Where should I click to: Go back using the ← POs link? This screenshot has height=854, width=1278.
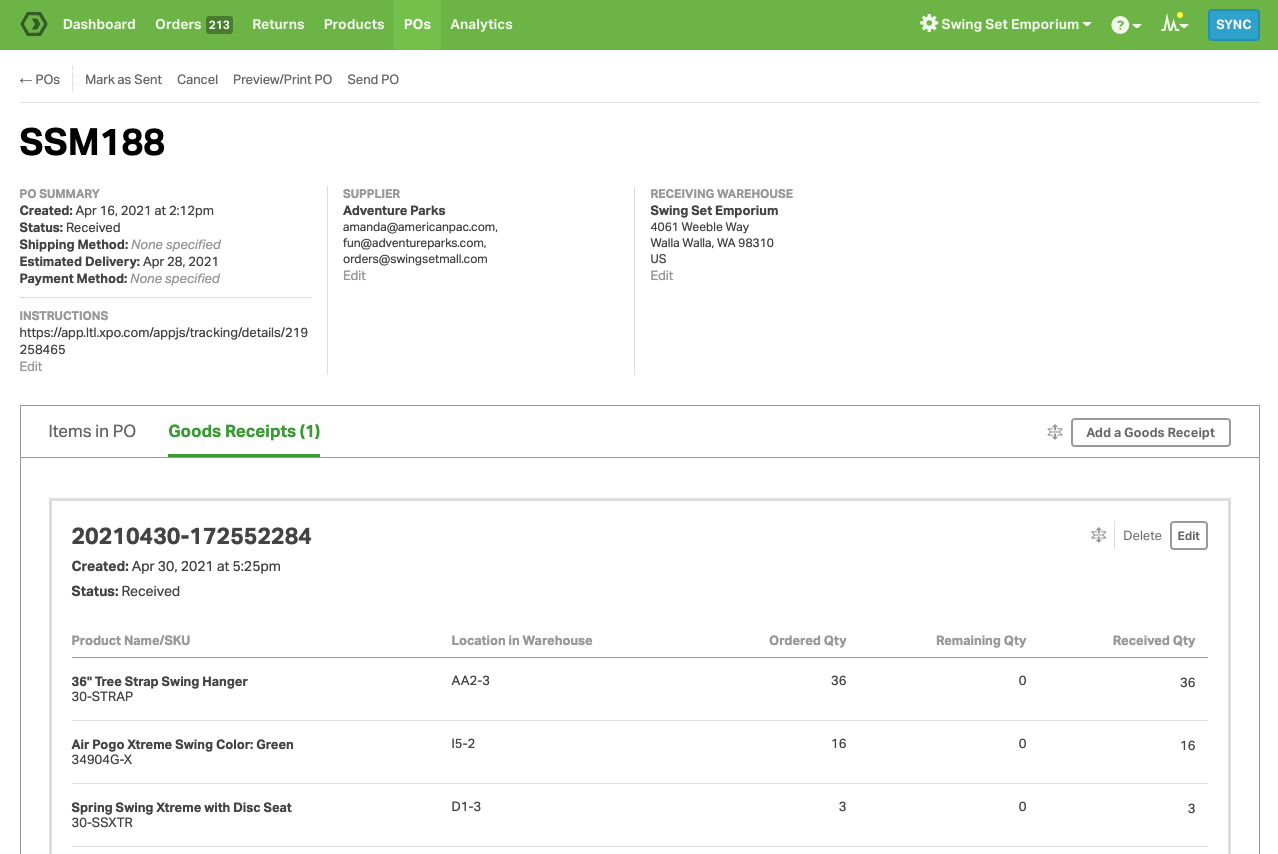[40, 79]
